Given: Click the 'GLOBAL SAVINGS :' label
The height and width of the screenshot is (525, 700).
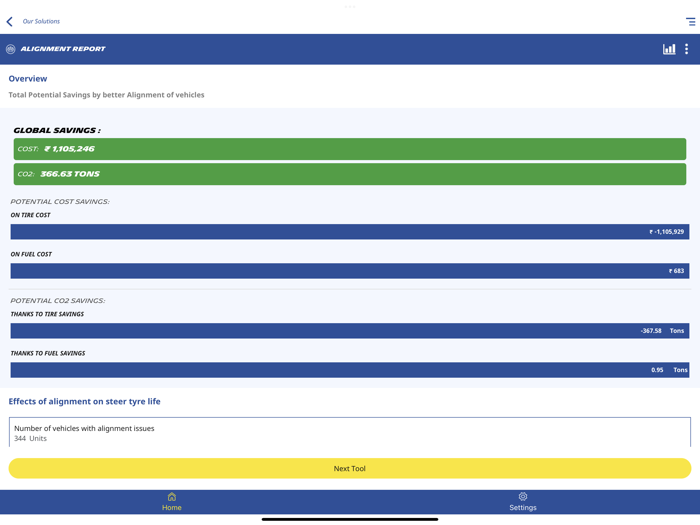Looking at the screenshot, I should tap(57, 130).
